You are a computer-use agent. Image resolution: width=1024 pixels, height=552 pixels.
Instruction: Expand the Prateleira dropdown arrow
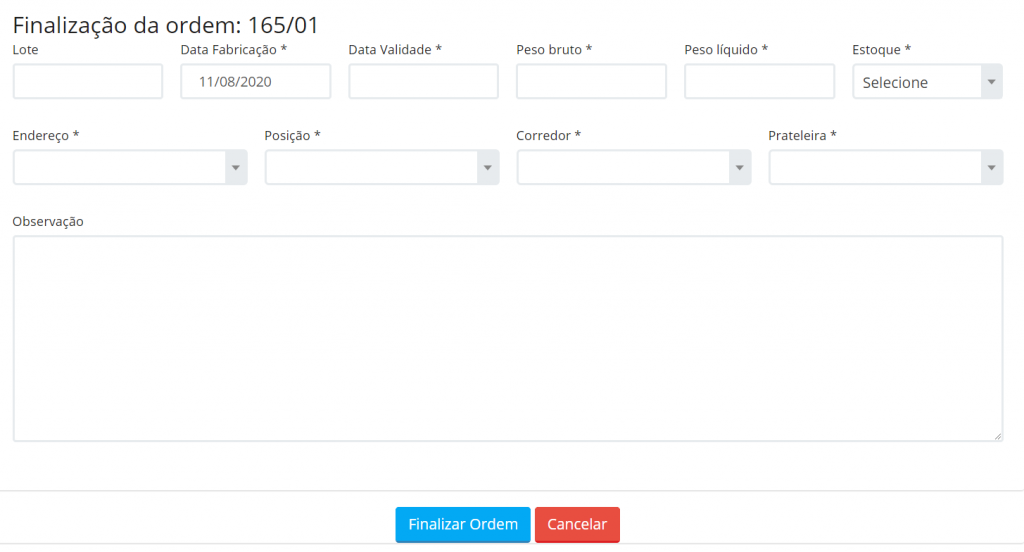pyautogui.click(x=992, y=168)
